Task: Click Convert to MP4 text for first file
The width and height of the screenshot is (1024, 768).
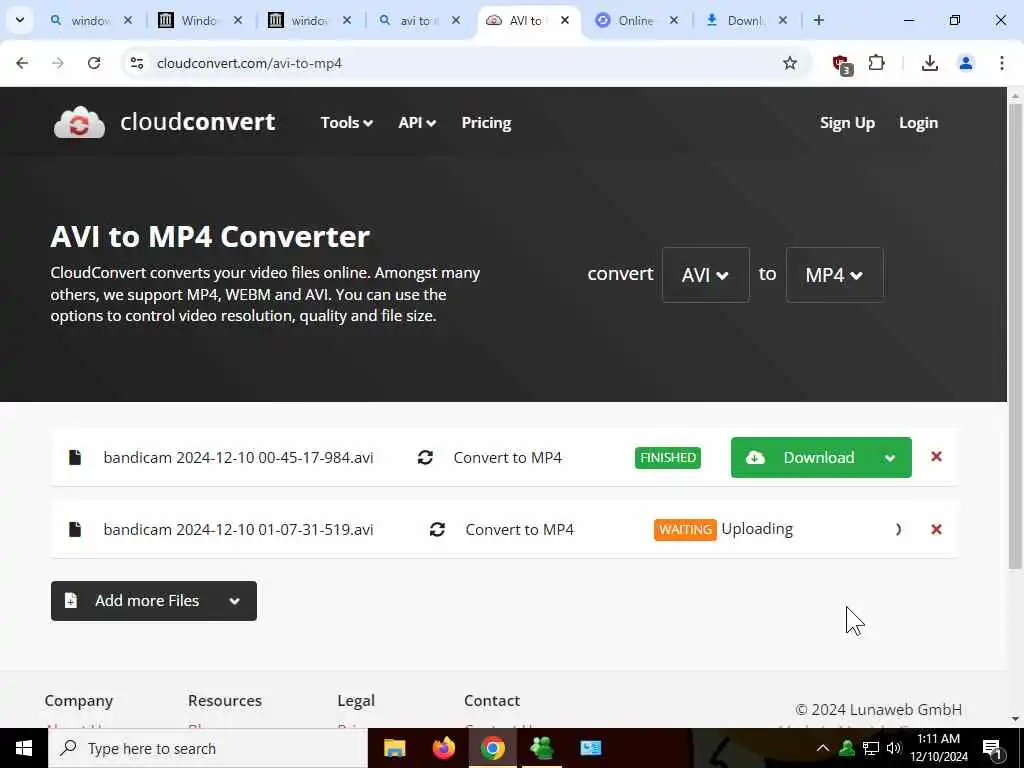Action: click(x=508, y=458)
